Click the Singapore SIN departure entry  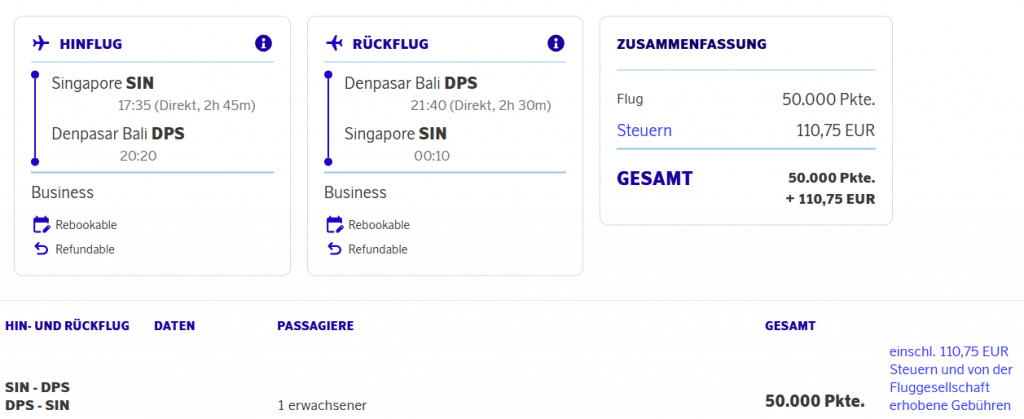click(x=103, y=83)
